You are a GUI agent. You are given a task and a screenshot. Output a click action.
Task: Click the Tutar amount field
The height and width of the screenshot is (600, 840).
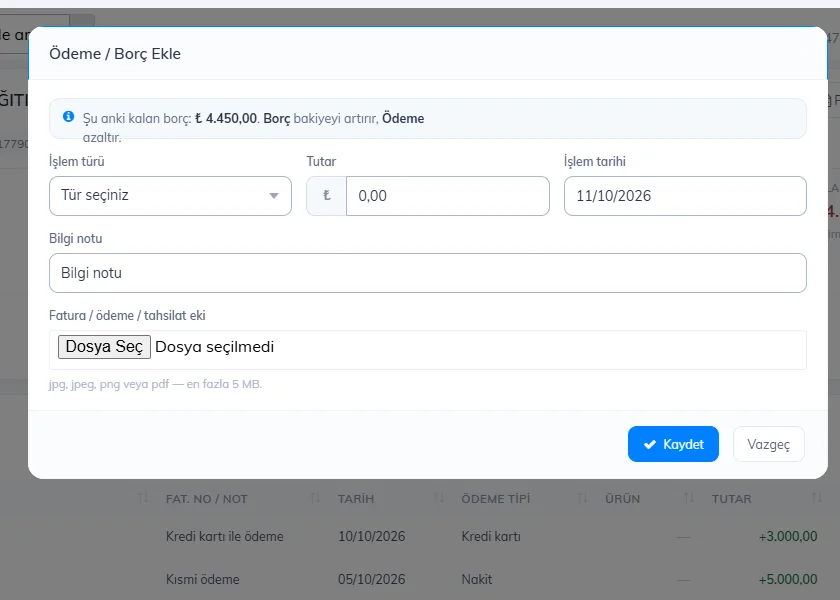click(x=448, y=196)
